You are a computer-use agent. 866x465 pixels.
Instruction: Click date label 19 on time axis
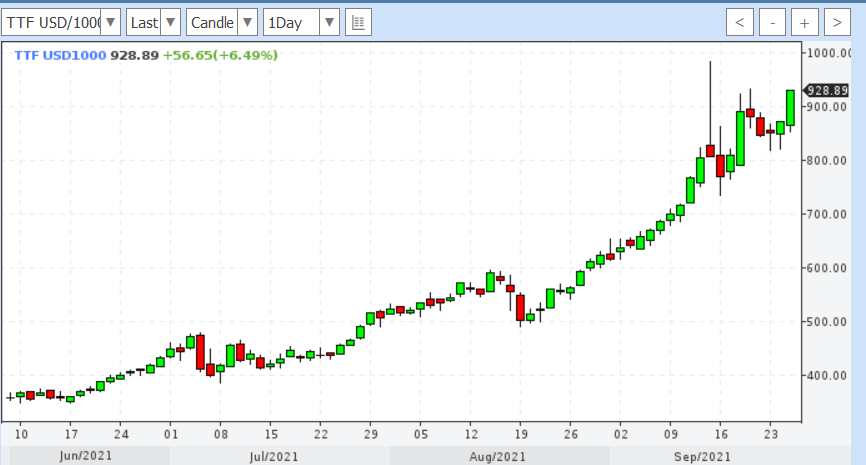[x=521, y=435]
